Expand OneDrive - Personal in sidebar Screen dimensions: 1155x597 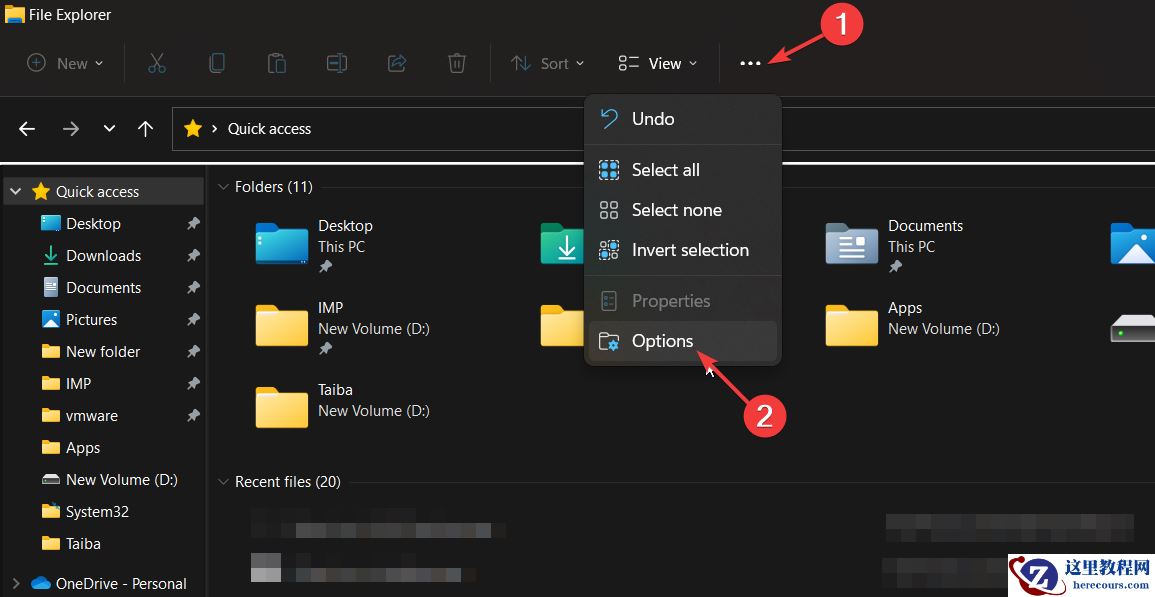[14, 583]
